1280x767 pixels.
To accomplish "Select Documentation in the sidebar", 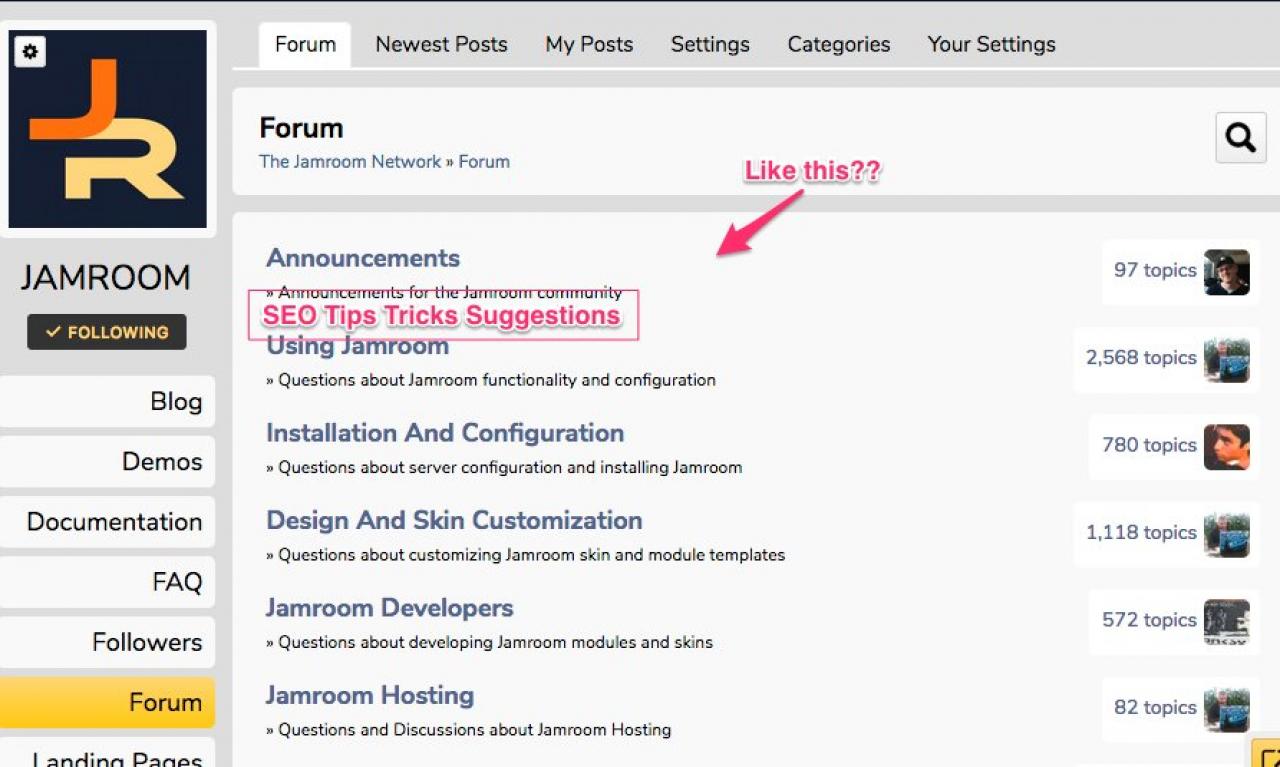I will (114, 522).
